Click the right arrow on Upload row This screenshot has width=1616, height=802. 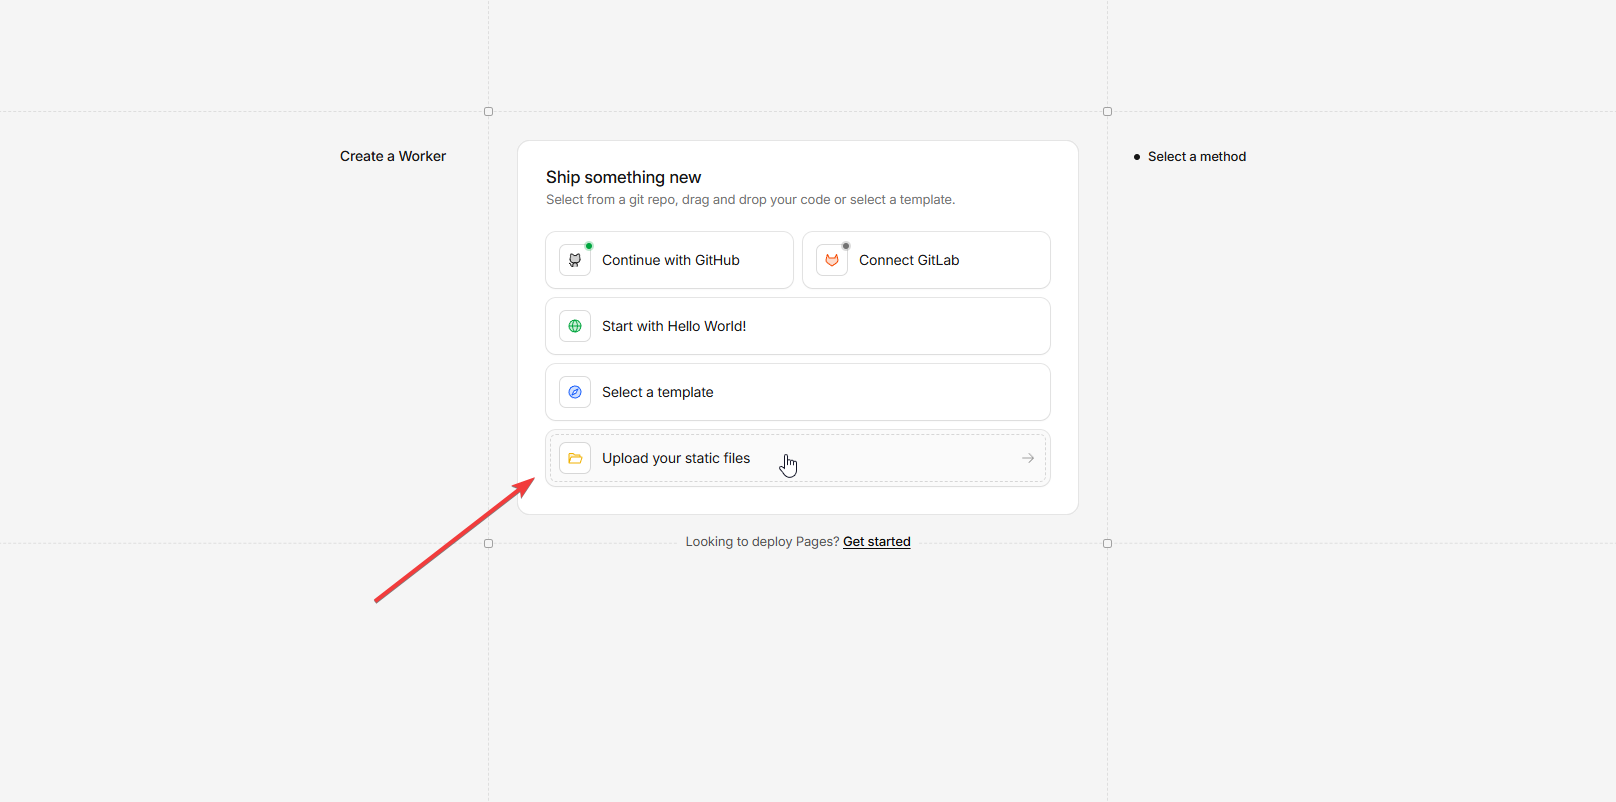pos(1028,458)
